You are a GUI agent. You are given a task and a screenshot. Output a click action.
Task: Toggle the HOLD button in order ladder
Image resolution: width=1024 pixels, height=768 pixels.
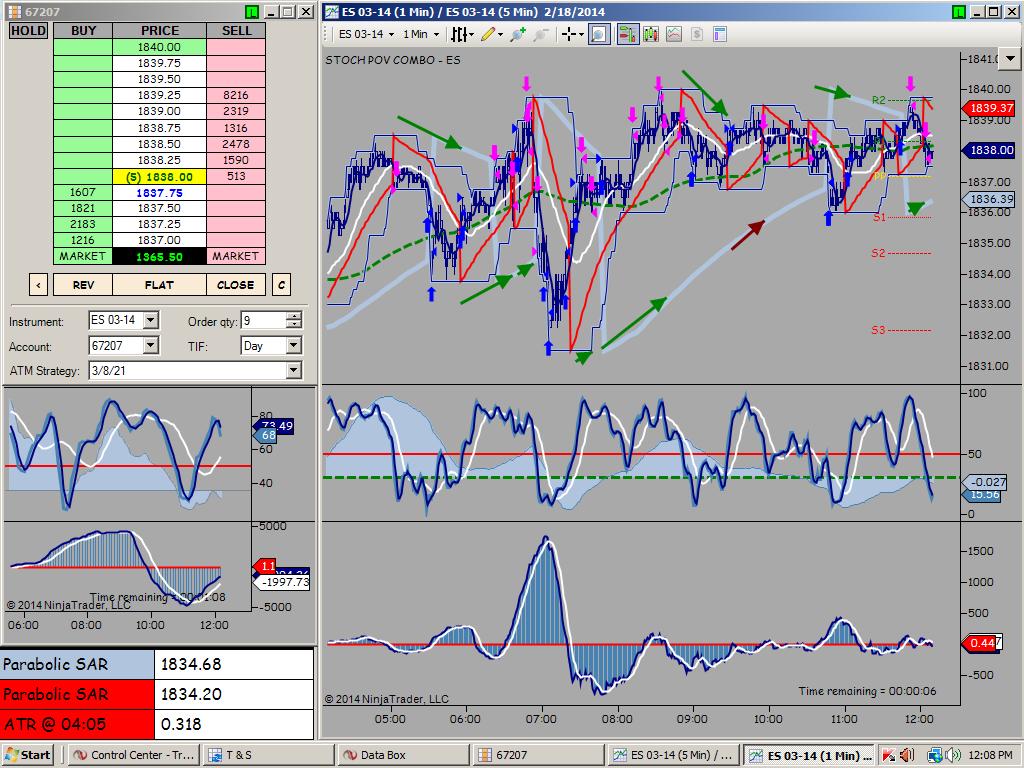click(28, 31)
